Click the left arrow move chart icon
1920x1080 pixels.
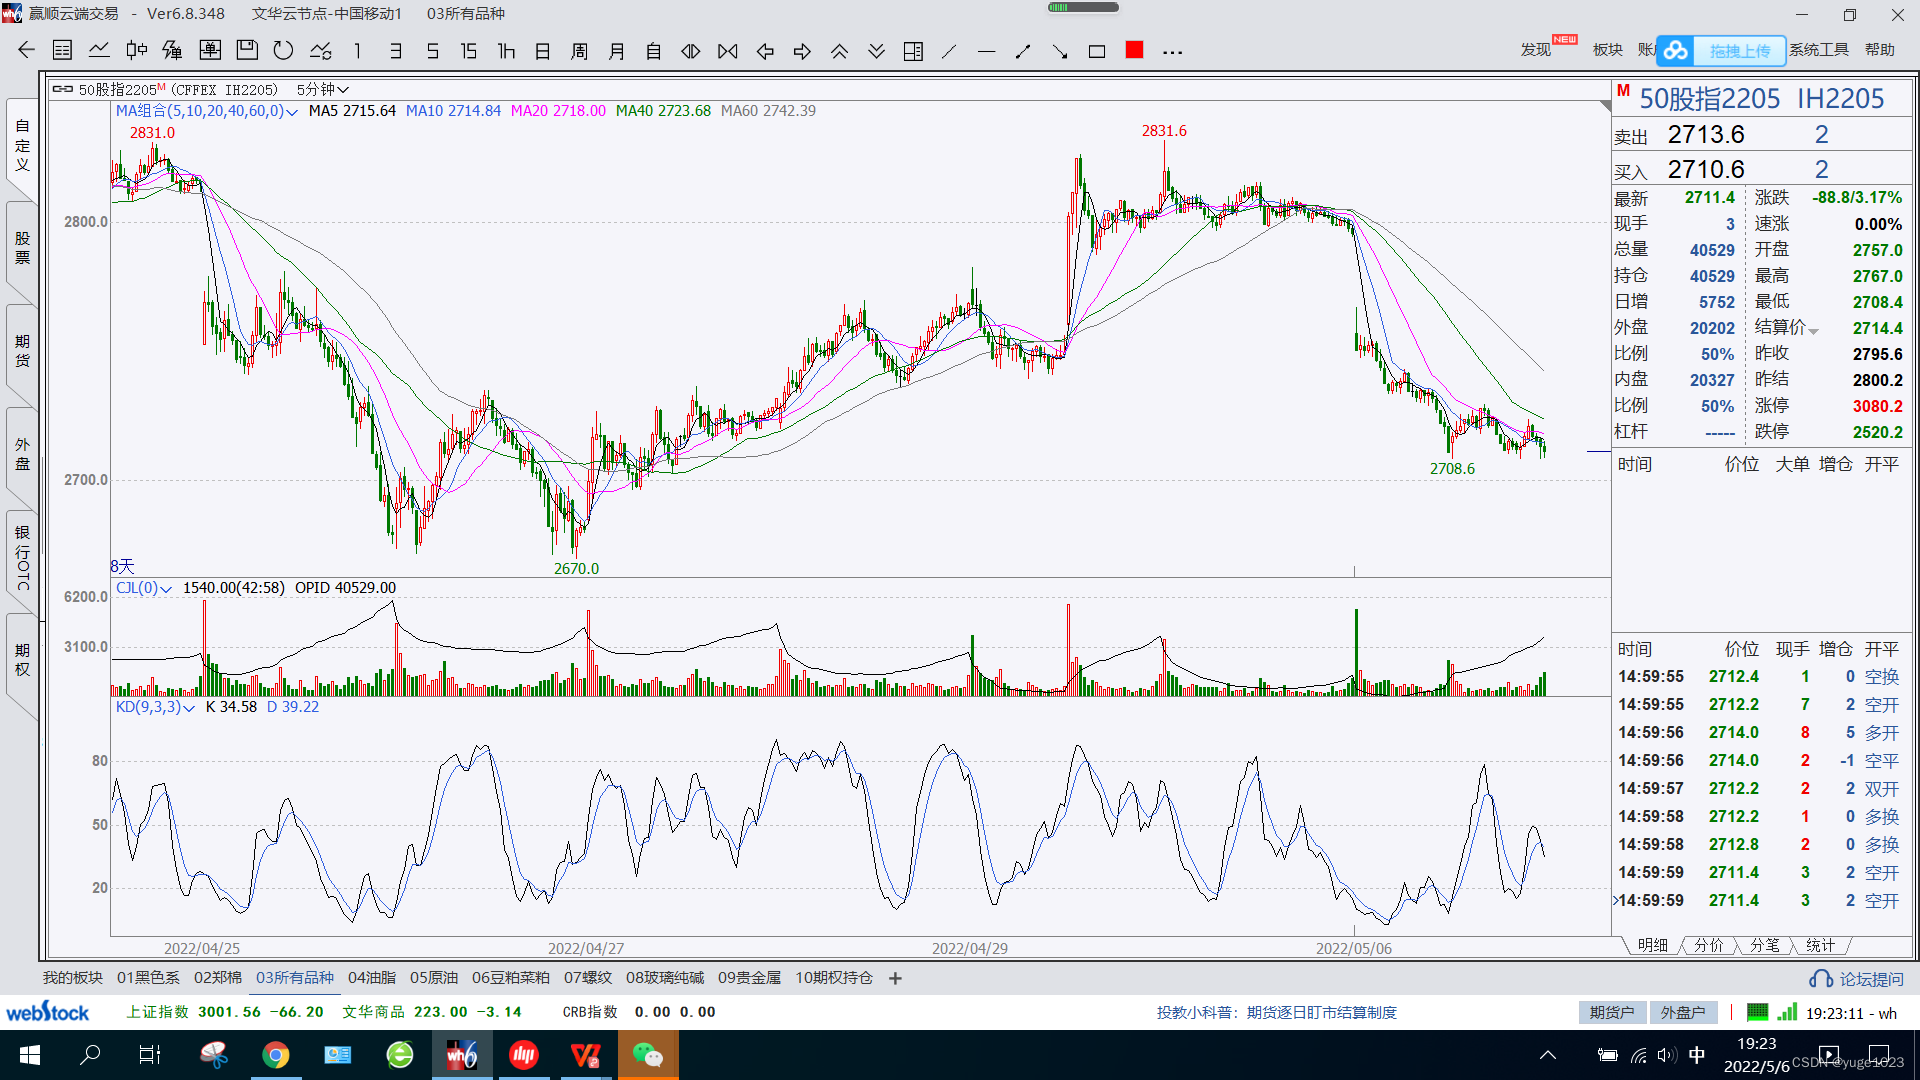point(765,51)
